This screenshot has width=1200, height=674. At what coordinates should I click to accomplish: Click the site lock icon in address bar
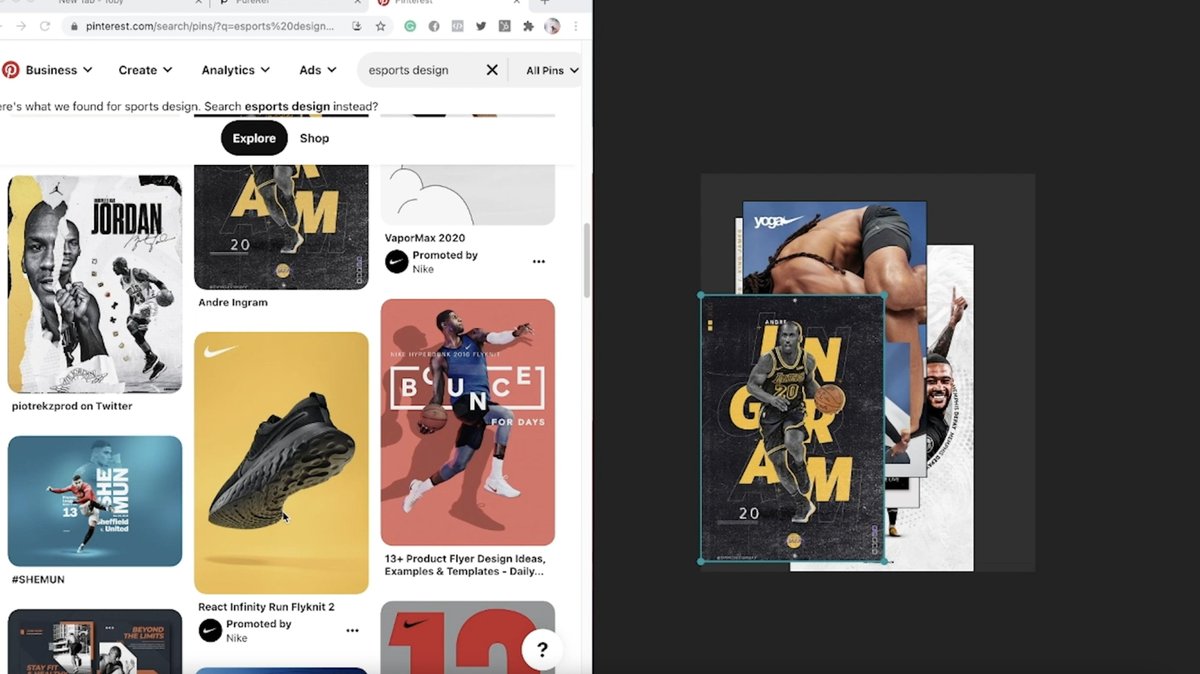click(72, 26)
